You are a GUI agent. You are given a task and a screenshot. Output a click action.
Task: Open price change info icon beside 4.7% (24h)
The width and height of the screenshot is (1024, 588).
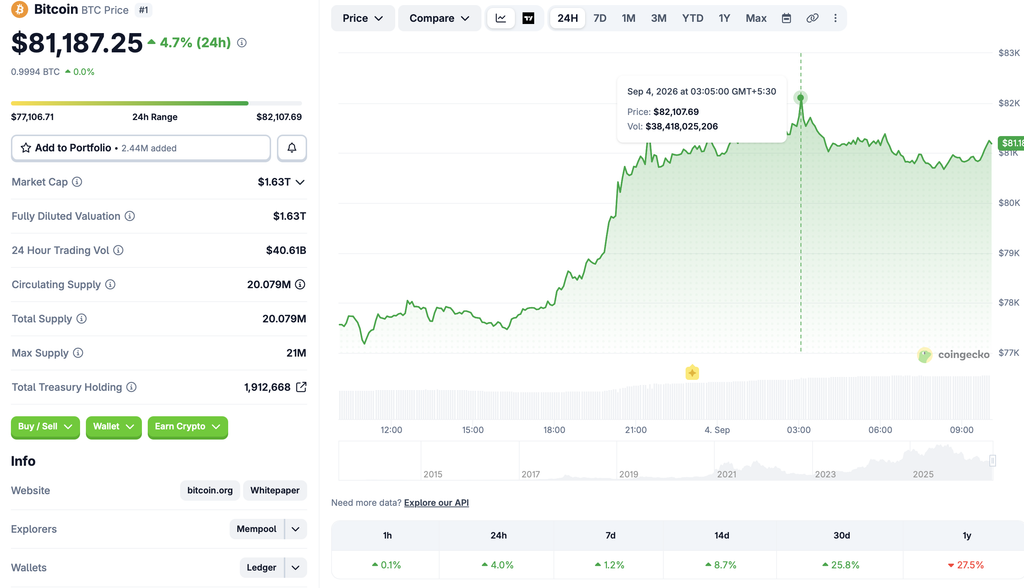(242, 42)
